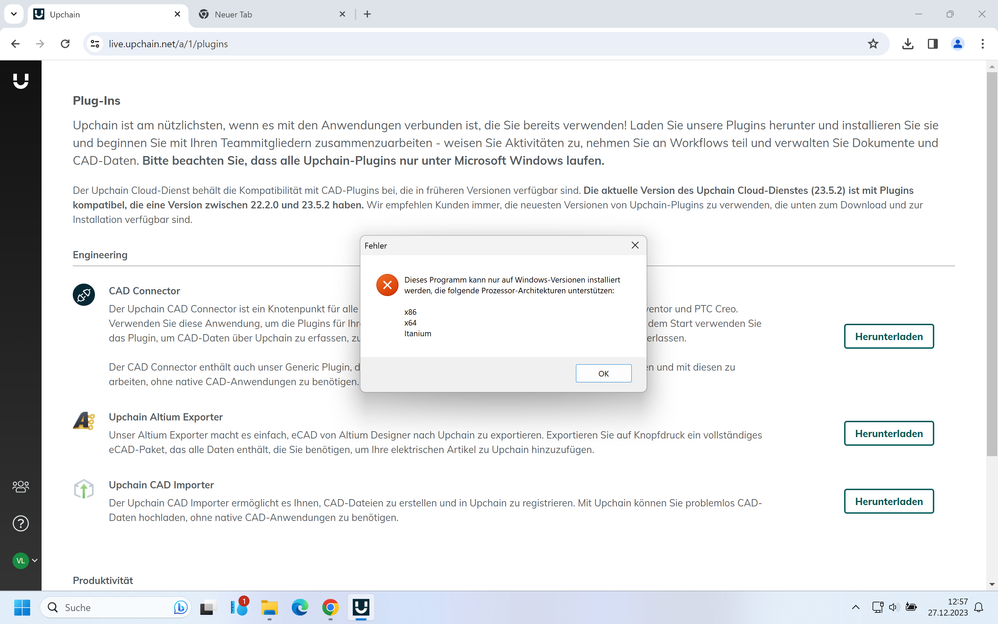Open browser downloads icon

tap(908, 44)
